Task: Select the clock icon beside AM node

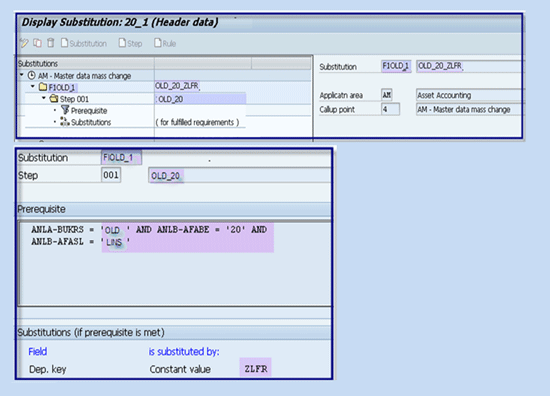Action: [32, 75]
